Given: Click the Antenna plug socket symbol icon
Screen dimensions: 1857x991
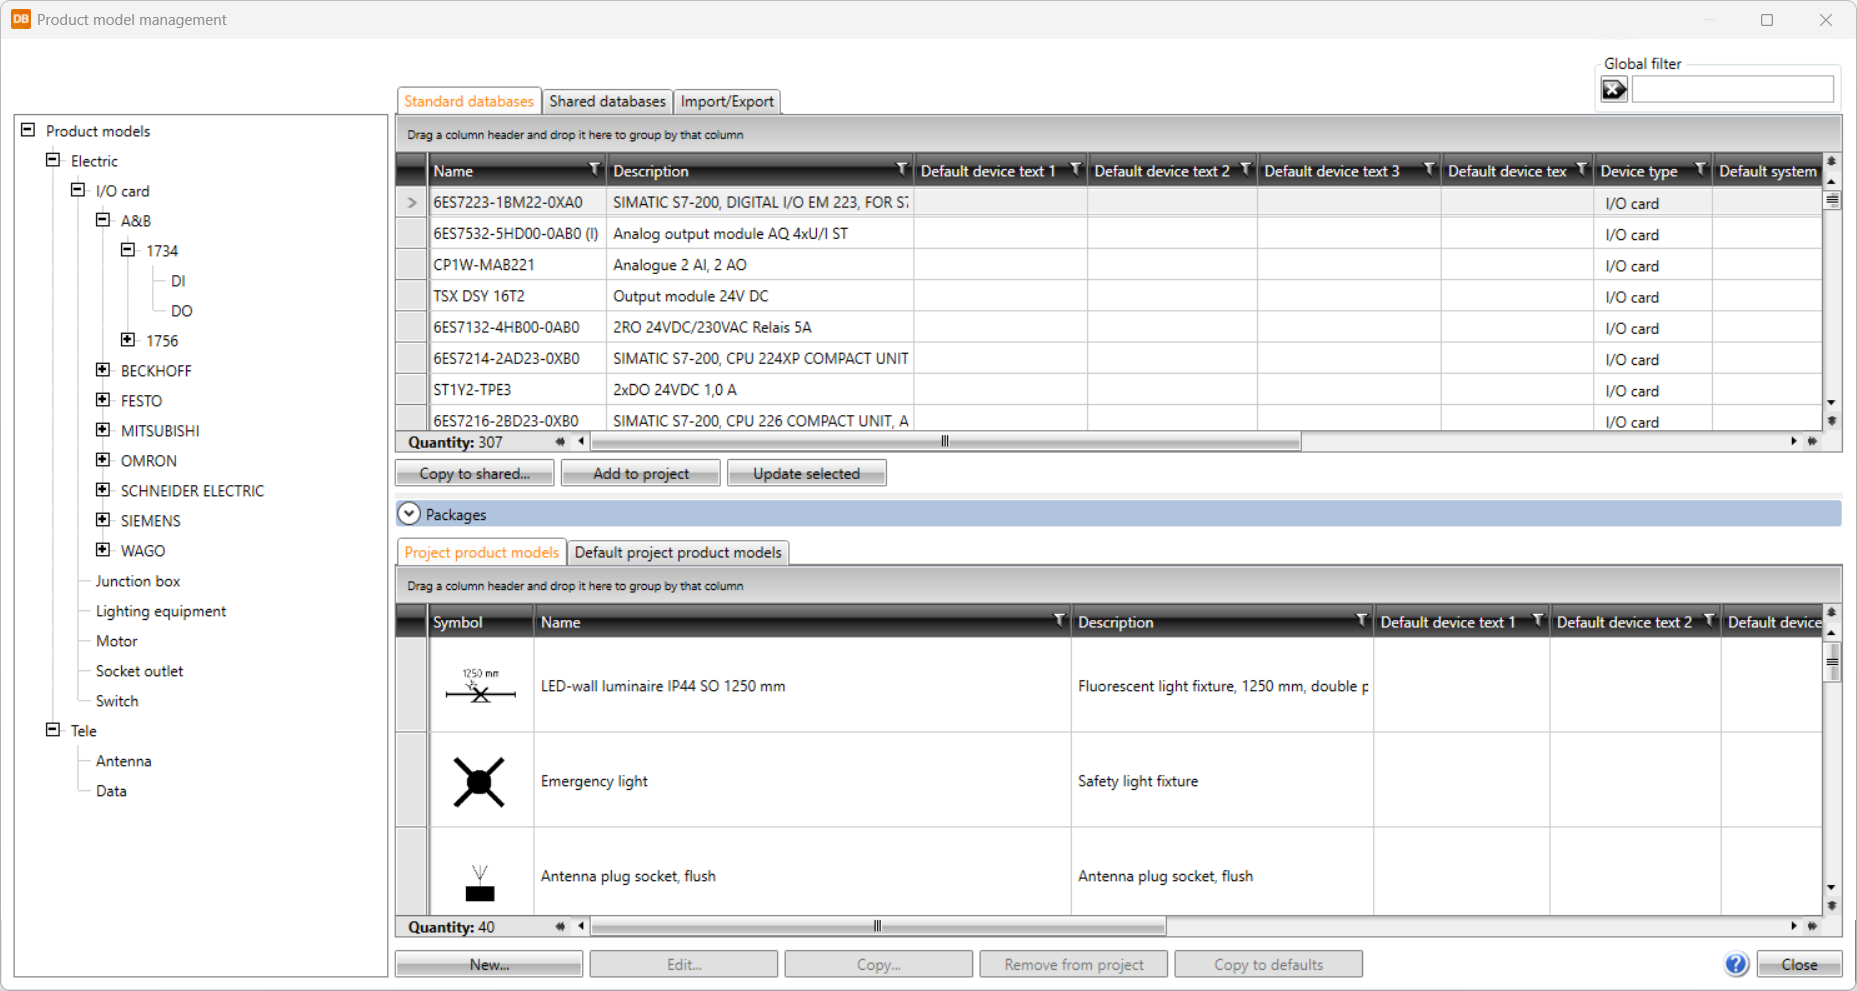Looking at the screenshot, I should (480, 883).
